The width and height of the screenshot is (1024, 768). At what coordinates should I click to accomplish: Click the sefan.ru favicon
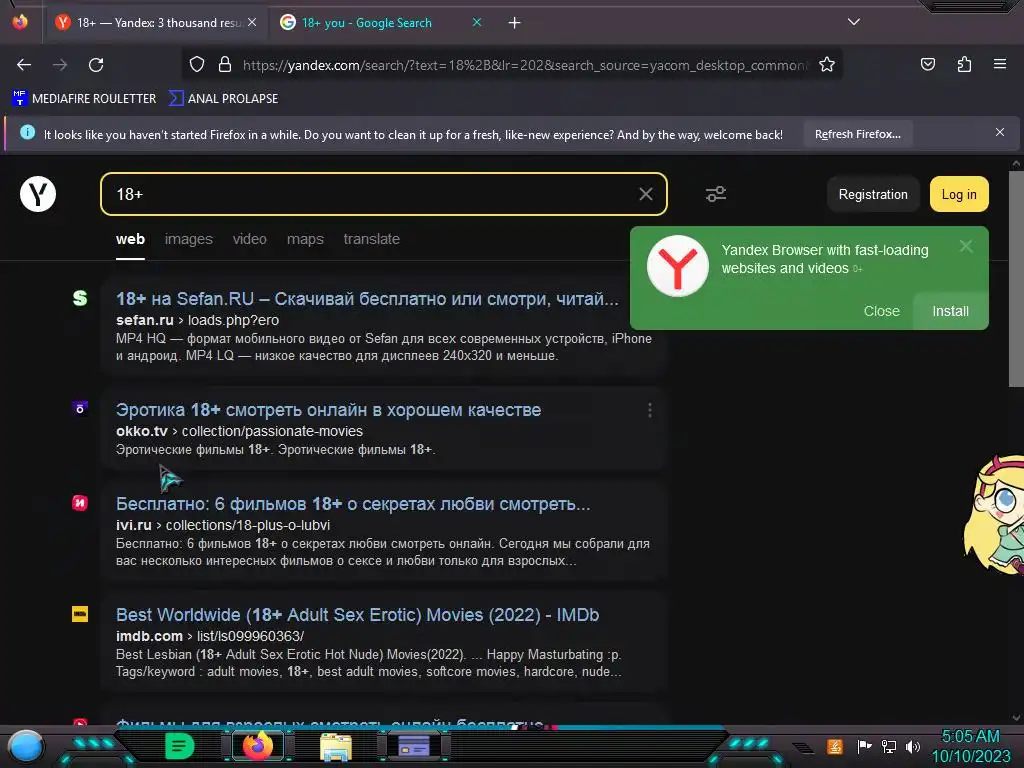pos(80,298)
